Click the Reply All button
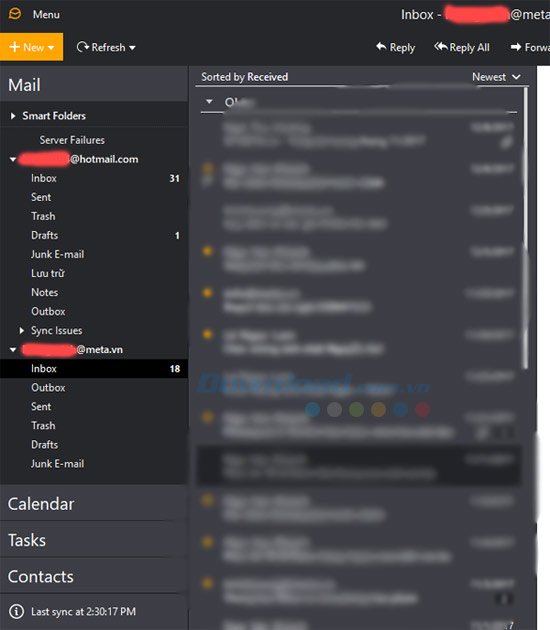 [462, 47]
